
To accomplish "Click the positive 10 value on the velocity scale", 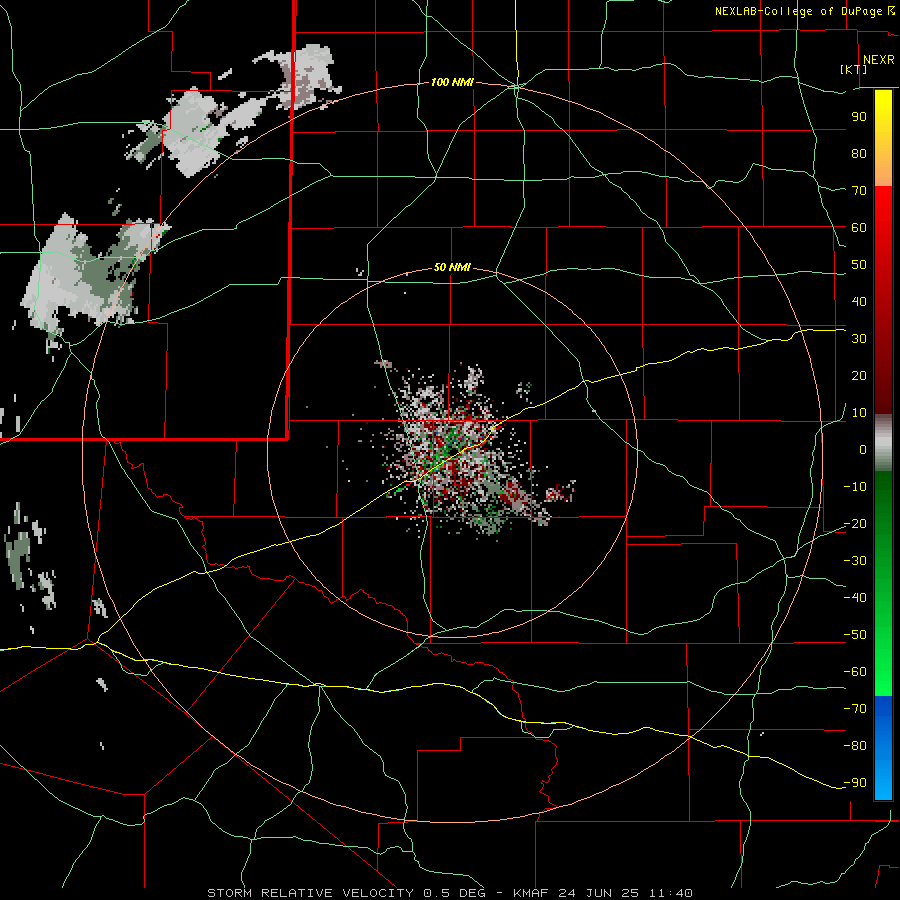I will coord(859,413).
